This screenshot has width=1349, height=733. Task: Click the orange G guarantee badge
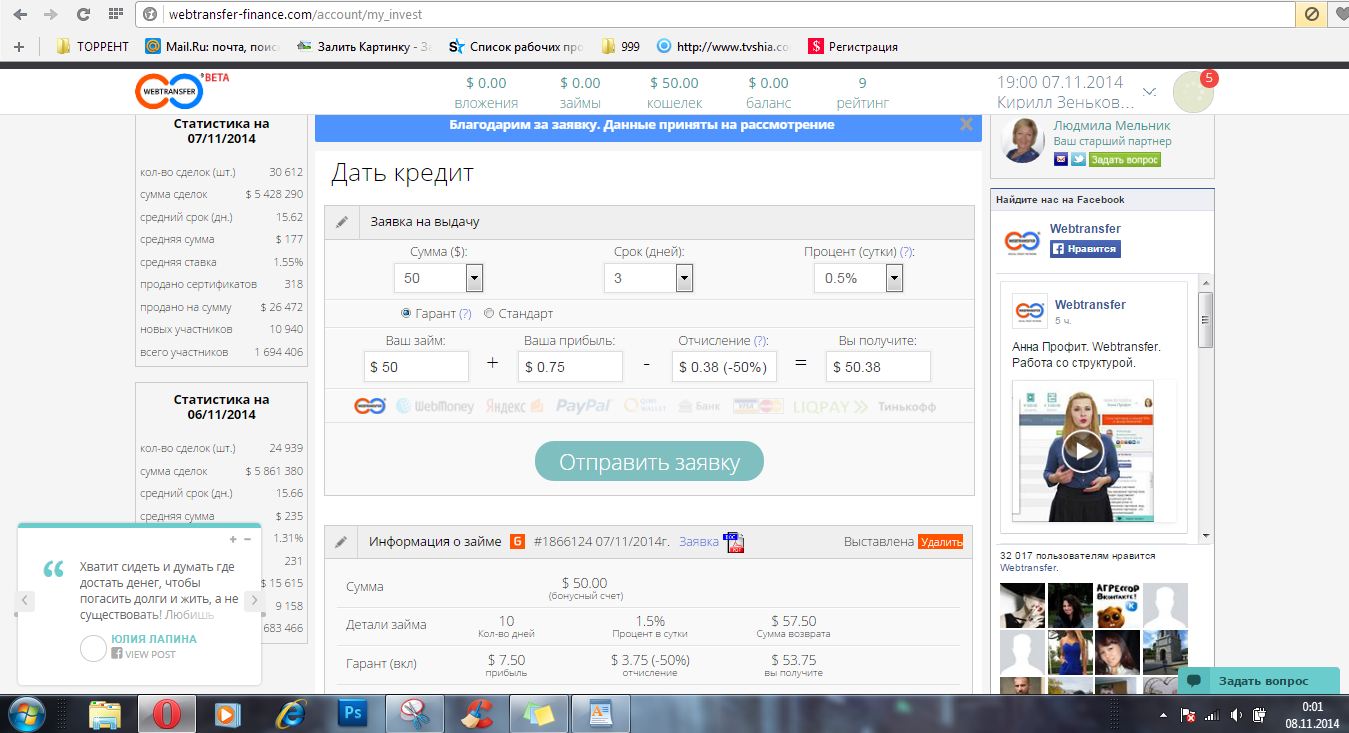518,542
